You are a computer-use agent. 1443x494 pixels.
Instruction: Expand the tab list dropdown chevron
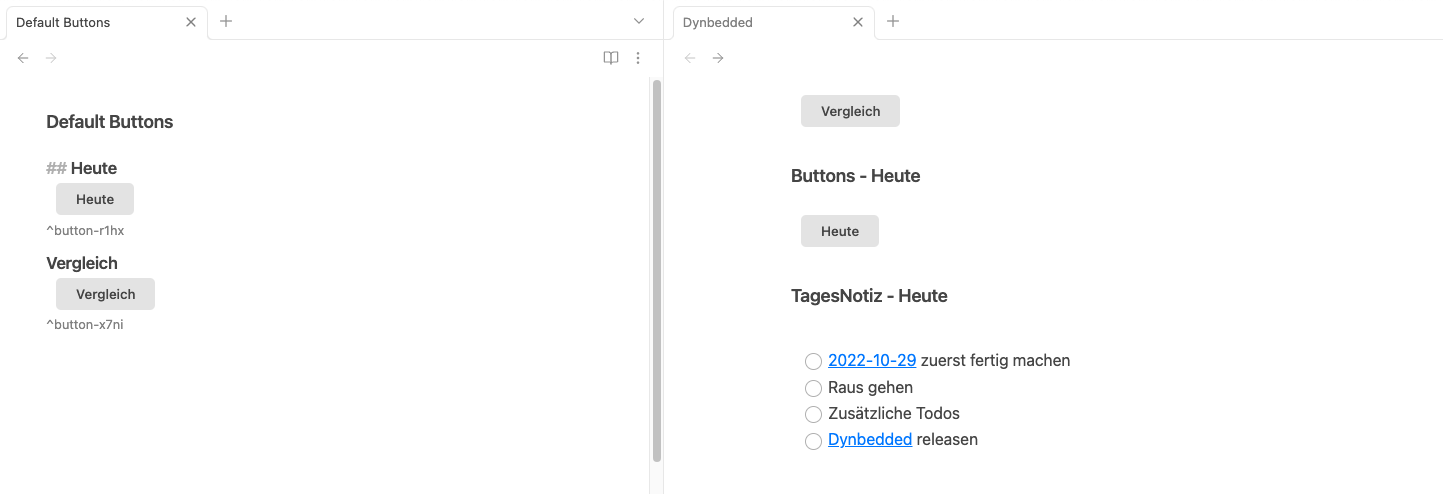click(x=639, y=21)
